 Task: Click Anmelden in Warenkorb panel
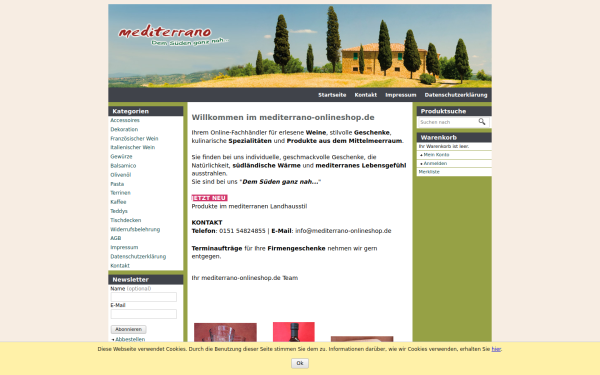[435, 163]
